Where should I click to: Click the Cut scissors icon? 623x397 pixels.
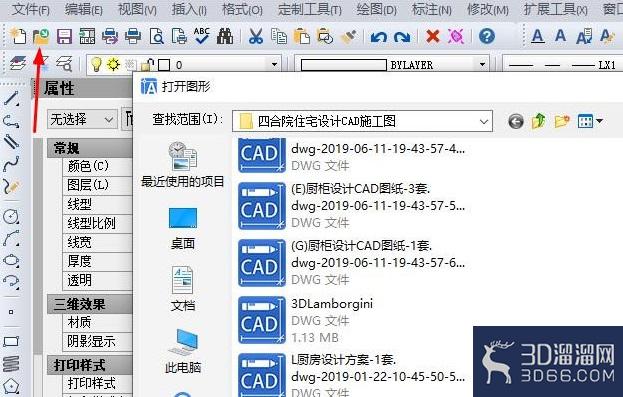256,36
